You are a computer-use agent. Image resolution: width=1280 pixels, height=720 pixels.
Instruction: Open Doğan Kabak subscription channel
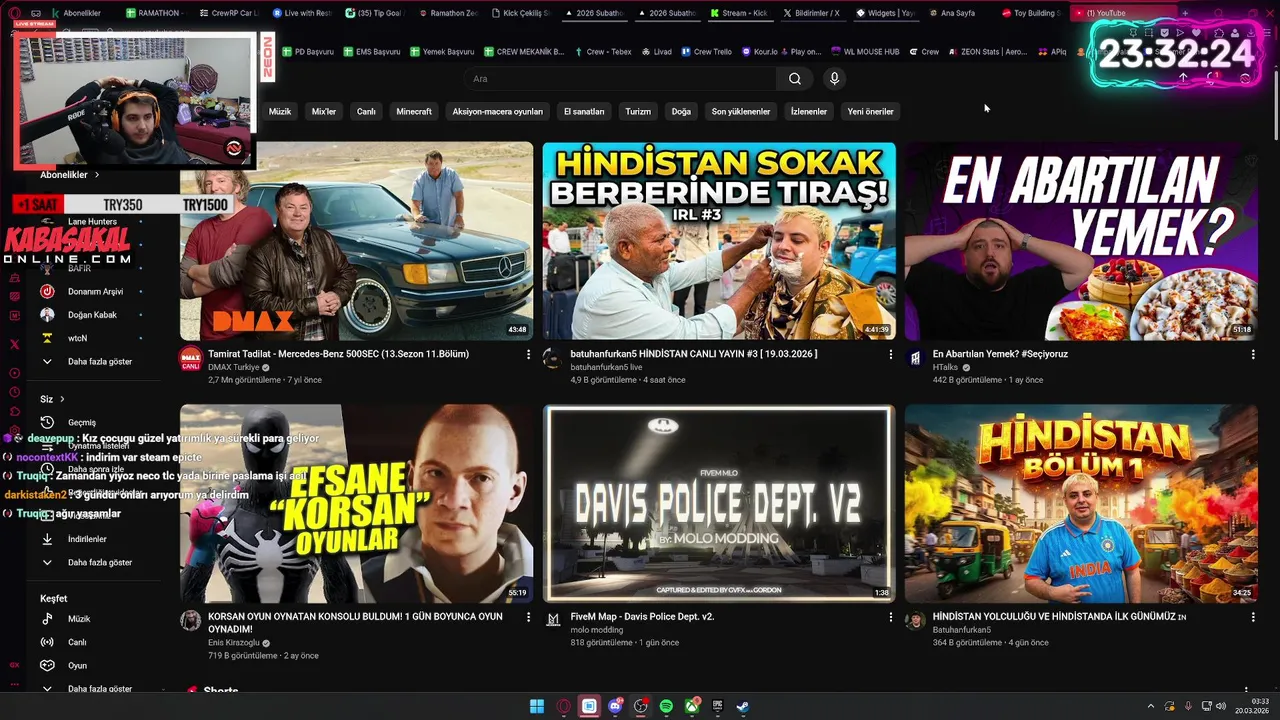pyautogui.click(x=93, y=314)
